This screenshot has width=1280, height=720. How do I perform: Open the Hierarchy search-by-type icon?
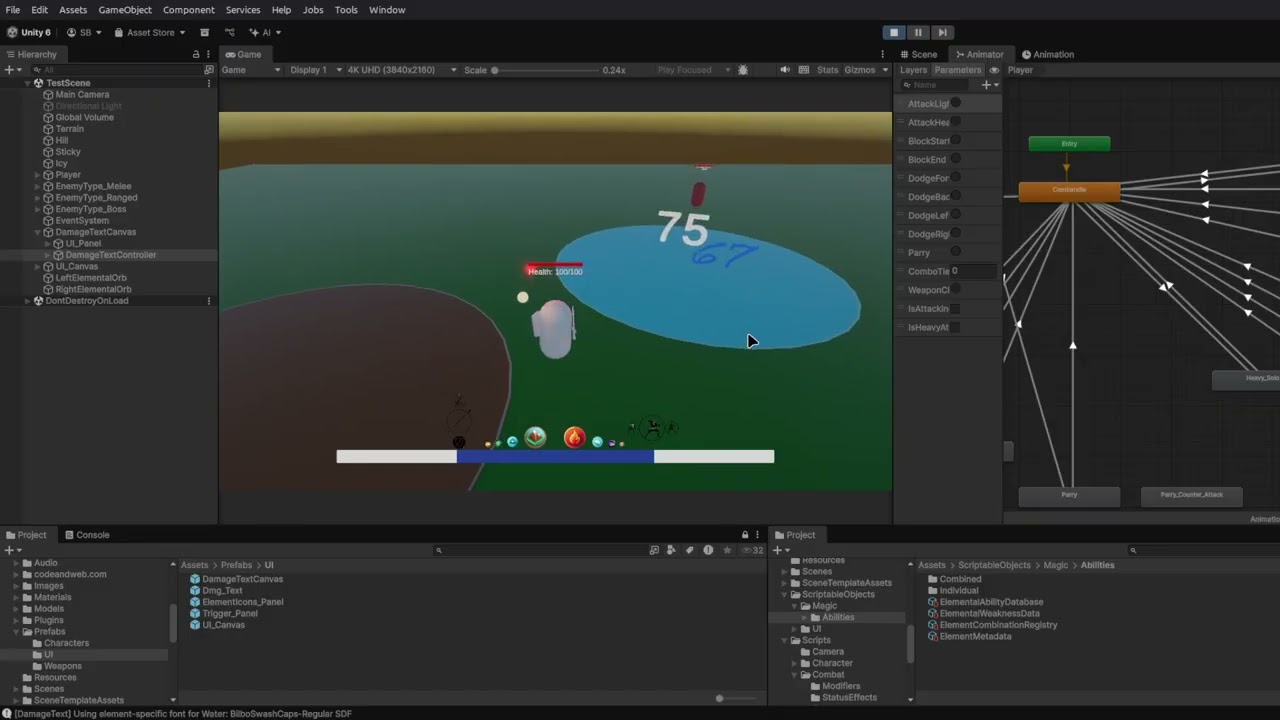[x=209, y=70]
